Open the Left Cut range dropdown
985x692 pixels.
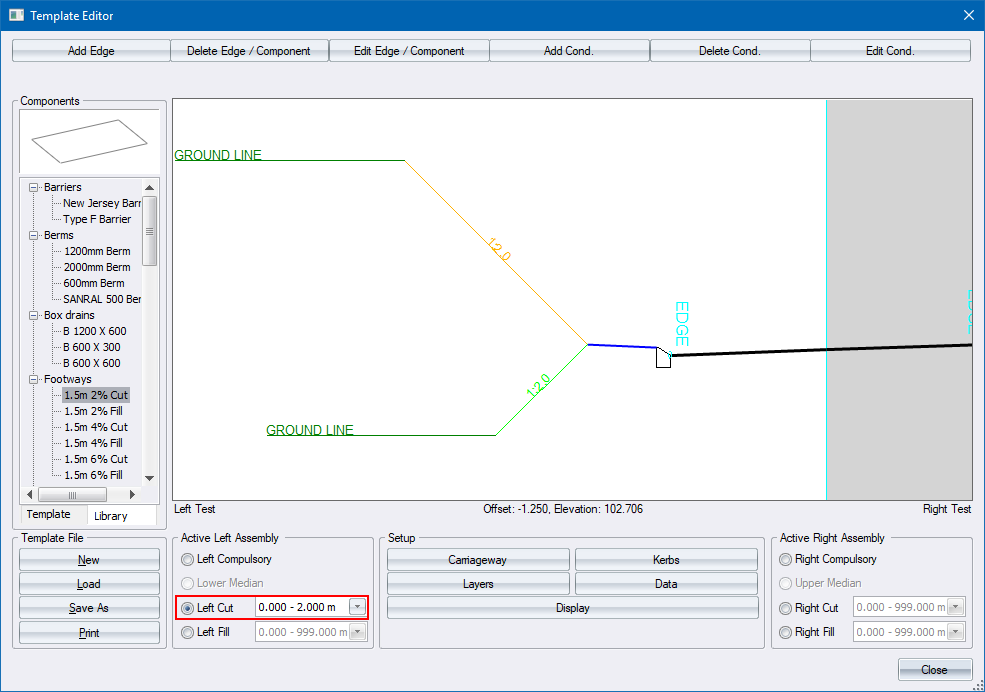pyautogui.click(x=357, y=607)
